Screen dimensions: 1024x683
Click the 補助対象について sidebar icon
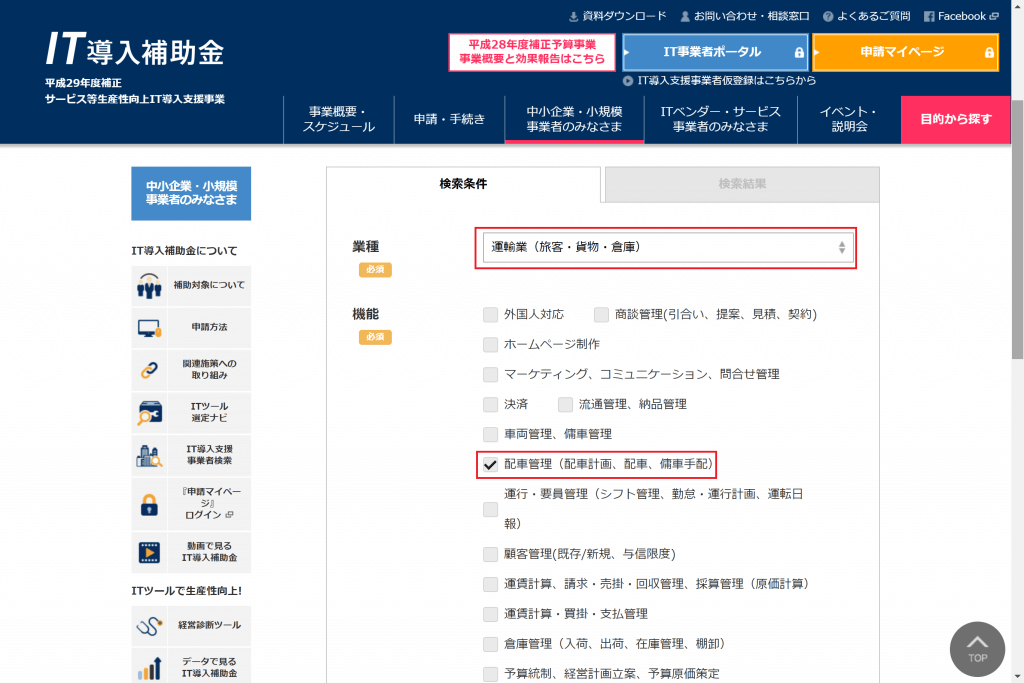click(x=149, y=286)
